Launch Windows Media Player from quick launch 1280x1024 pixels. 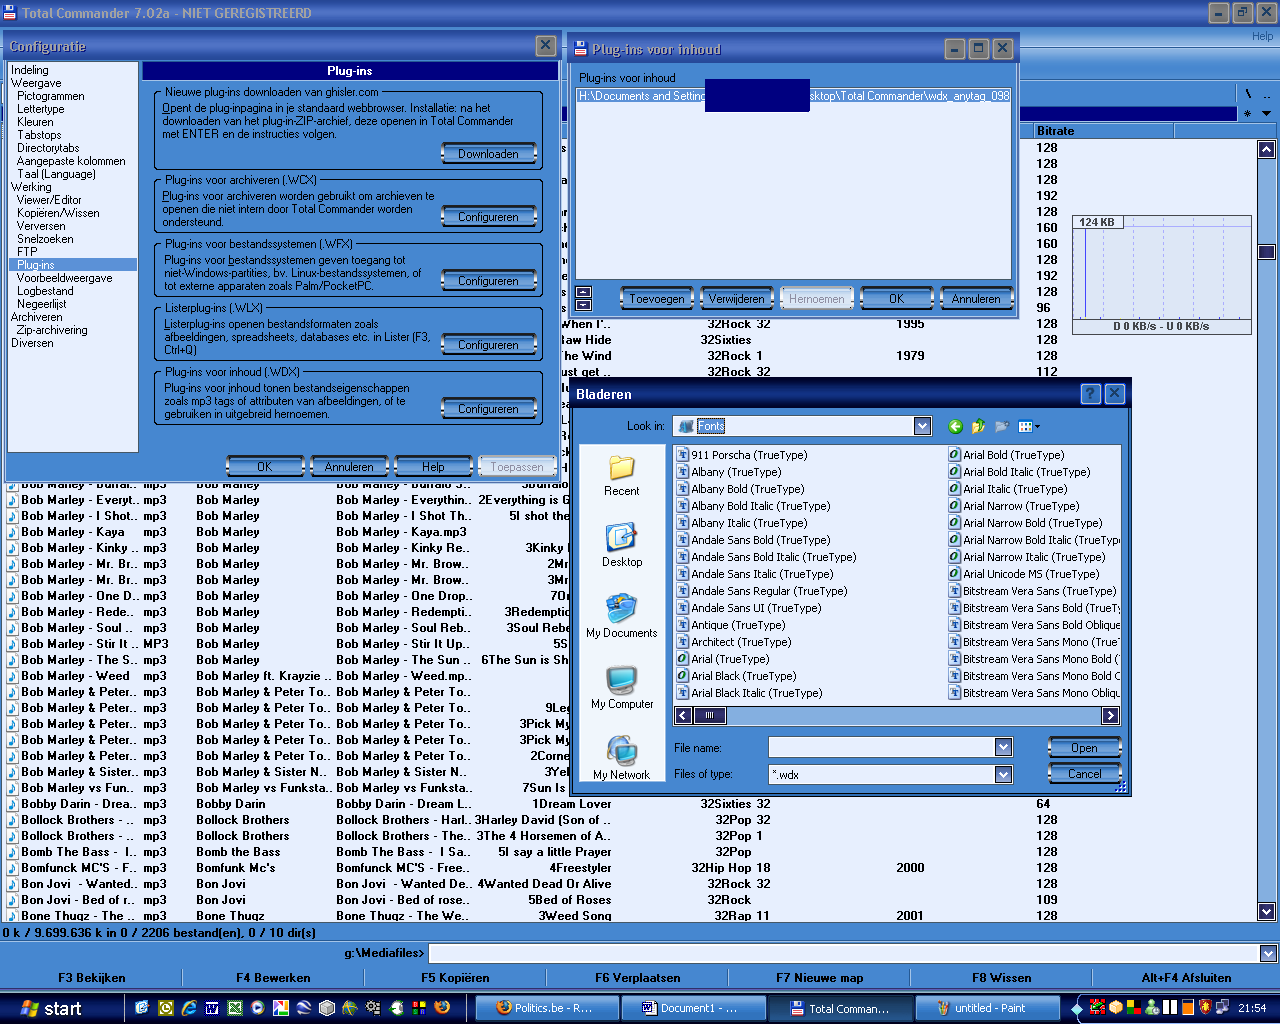pos(258,1008)
